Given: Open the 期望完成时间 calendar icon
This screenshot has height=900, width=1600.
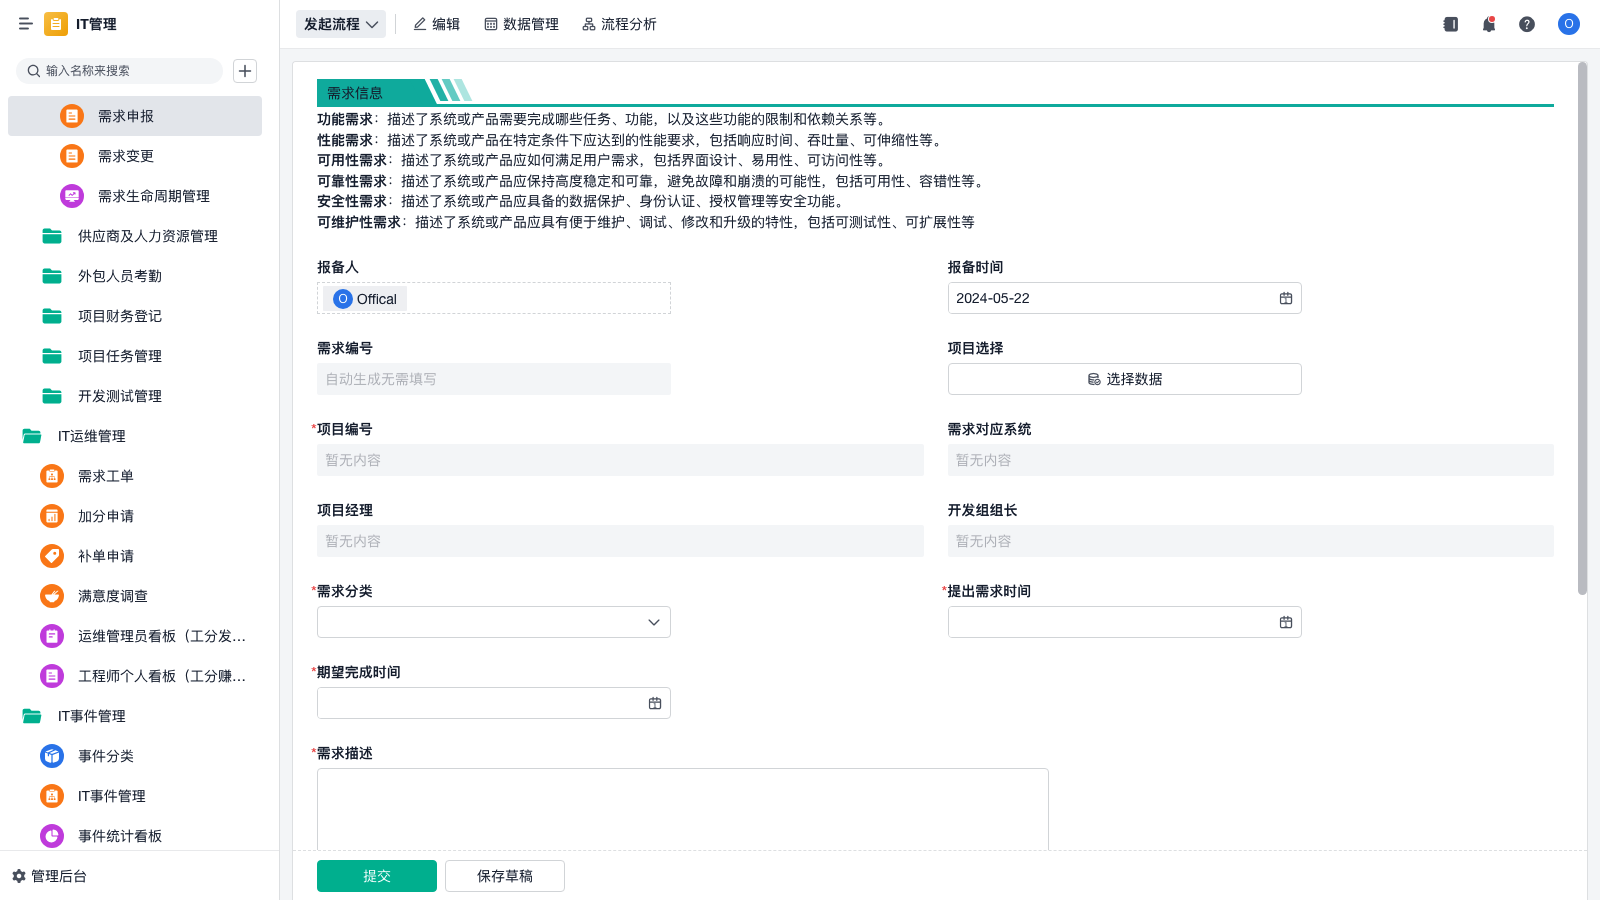Looking at the screenshot, I should pos(655,703).
